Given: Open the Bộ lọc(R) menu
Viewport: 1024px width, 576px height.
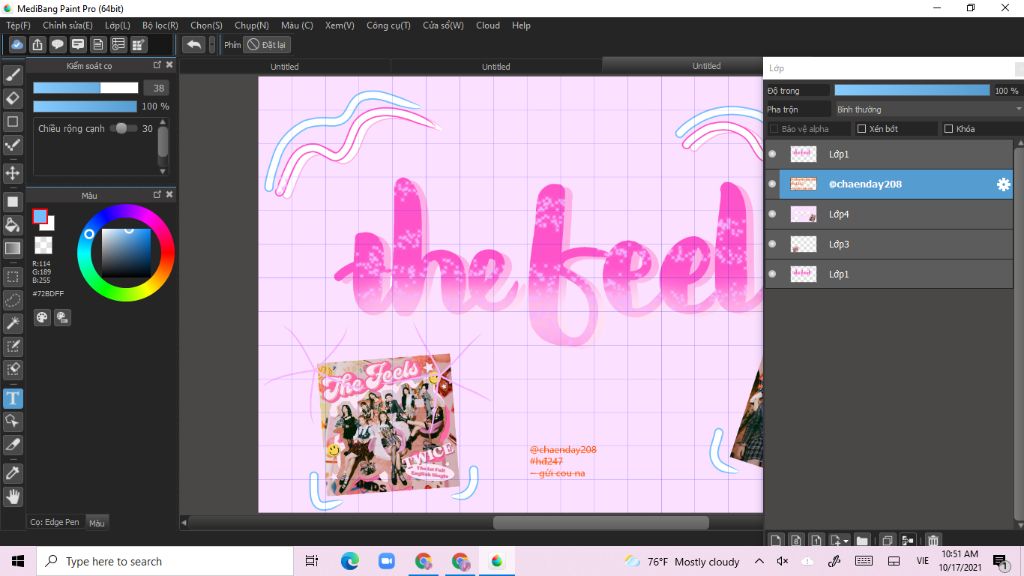Looking at the screenshot, I should tap(160, 25).
